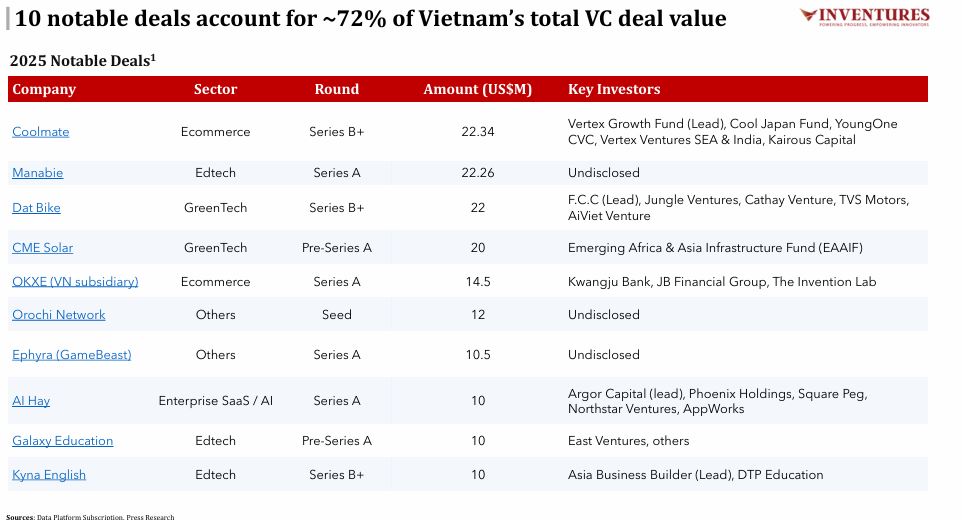Select the Key Investors column header
Screen dimensions: 962x520
[614, 89]
